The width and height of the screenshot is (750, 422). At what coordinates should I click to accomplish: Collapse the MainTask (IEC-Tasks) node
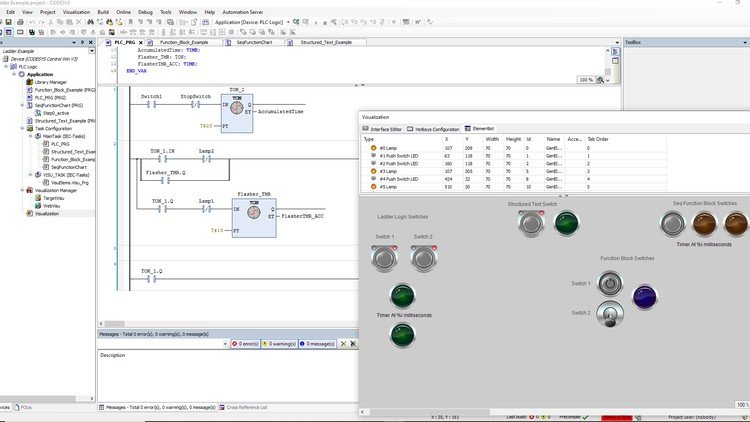30,136
